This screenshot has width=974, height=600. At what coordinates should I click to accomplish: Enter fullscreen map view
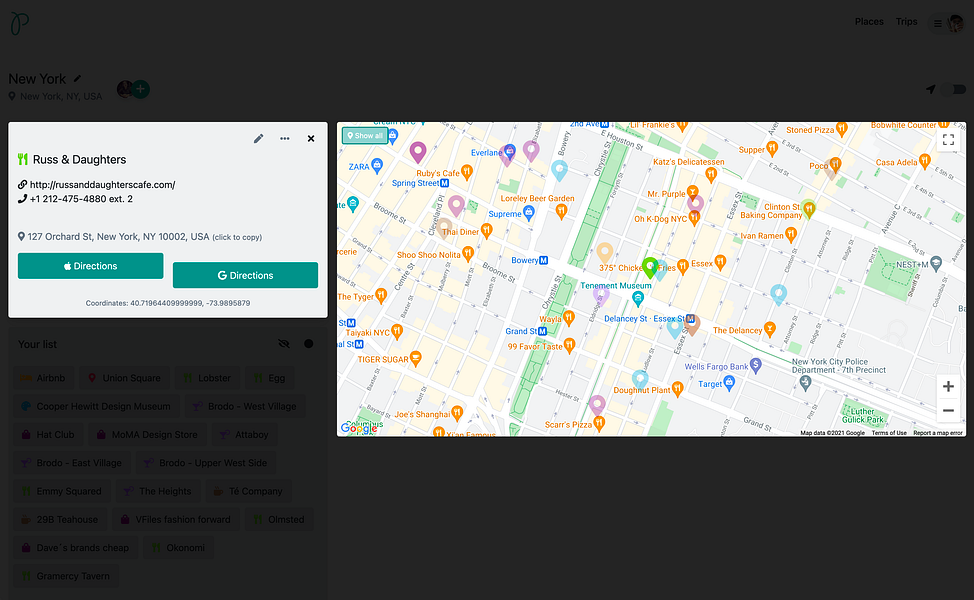(948, 139)
